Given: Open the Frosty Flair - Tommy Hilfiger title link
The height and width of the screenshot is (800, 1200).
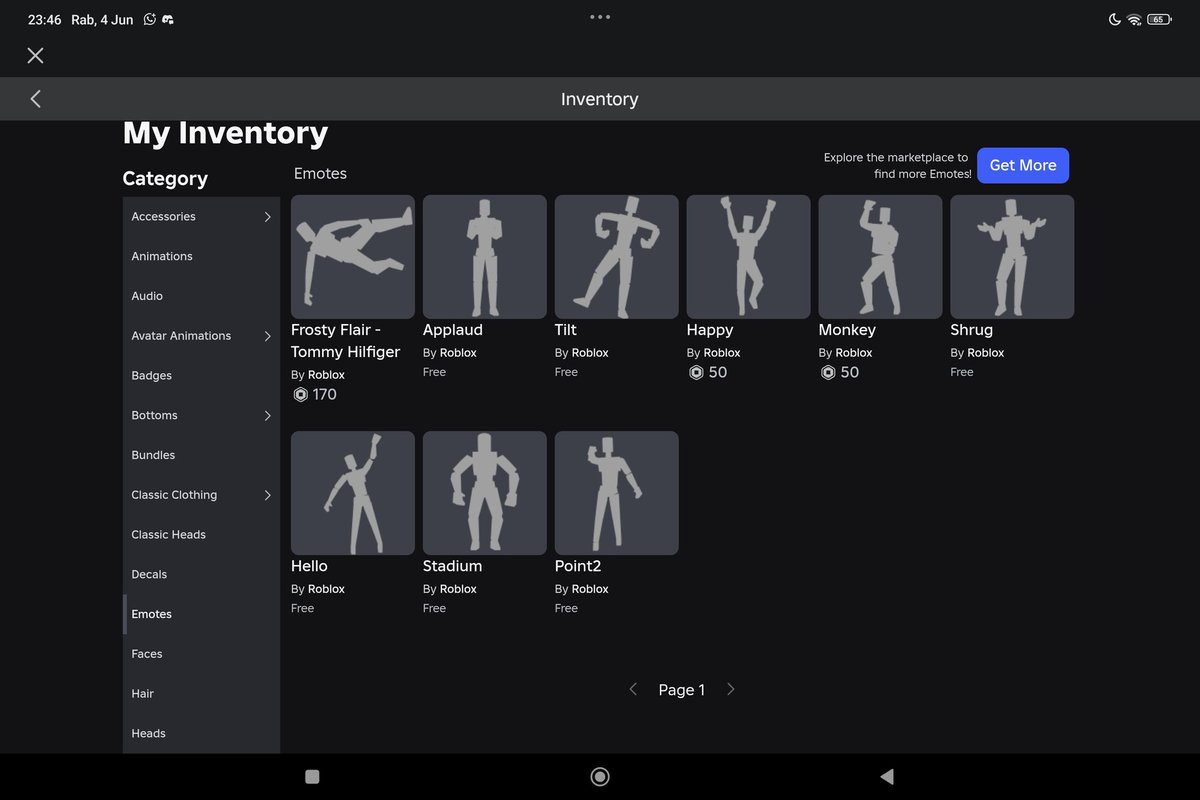Looking at the screenshot, I should tap(345, 341).
